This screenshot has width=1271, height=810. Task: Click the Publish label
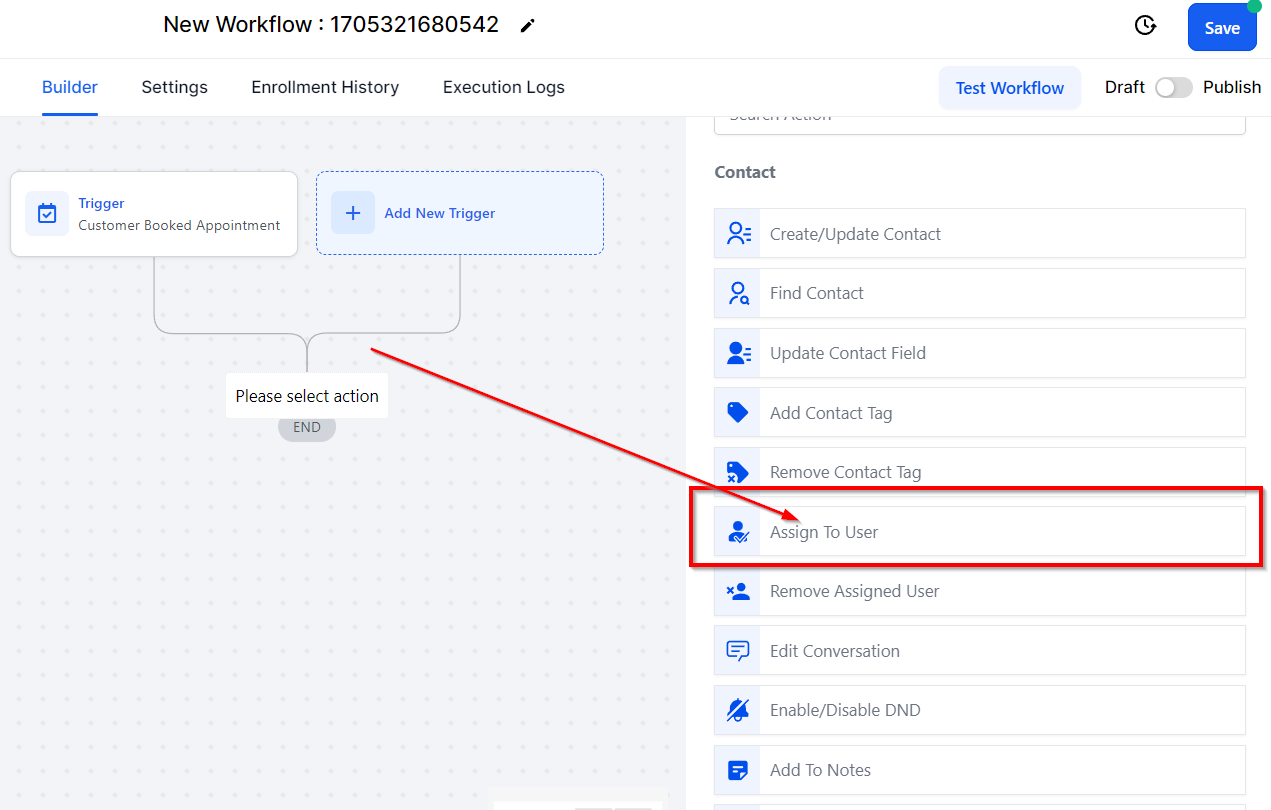(x=1232, y=87)
